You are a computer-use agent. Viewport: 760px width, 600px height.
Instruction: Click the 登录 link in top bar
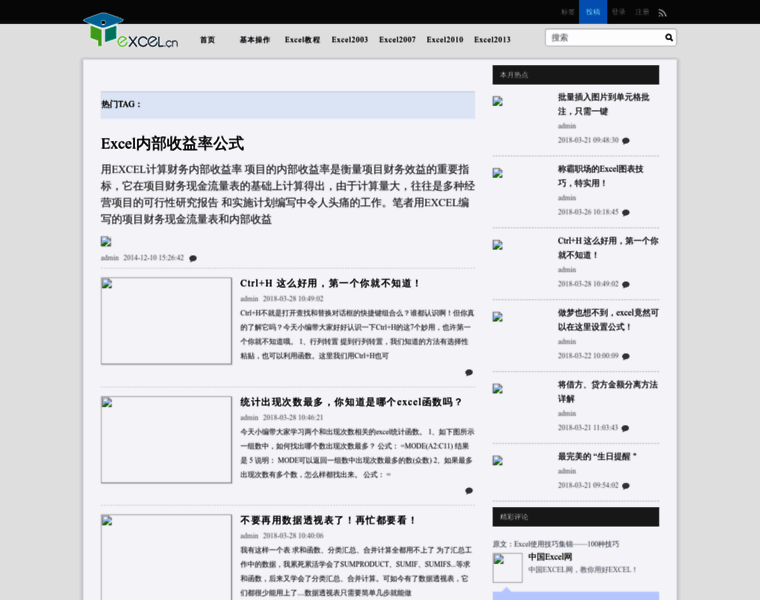click(x=618, y=12)
